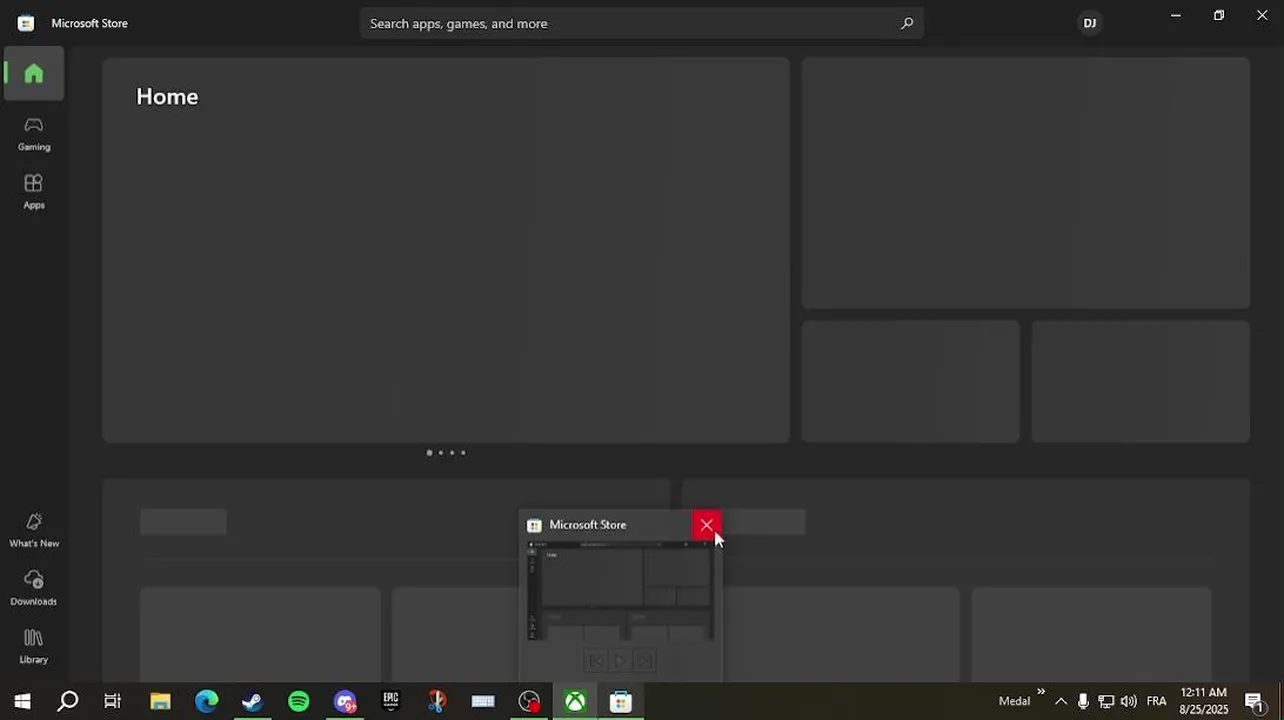Viewport: 1284px width, 720px height.
Task: Open the Library page
Action: pos(33,646)
